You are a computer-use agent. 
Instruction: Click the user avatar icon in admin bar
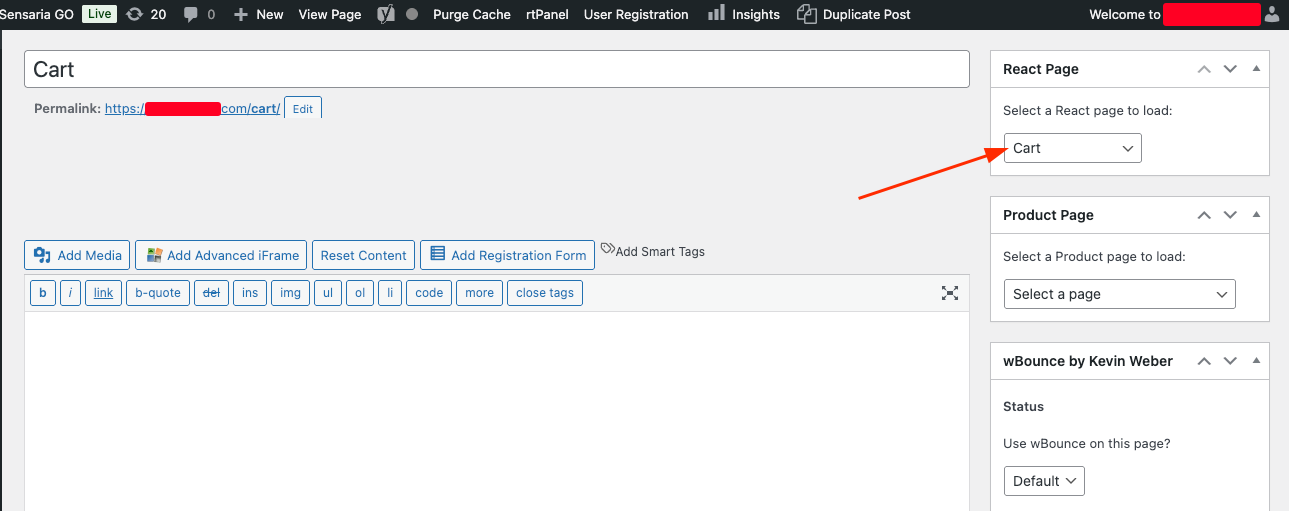click(1271, 14)
